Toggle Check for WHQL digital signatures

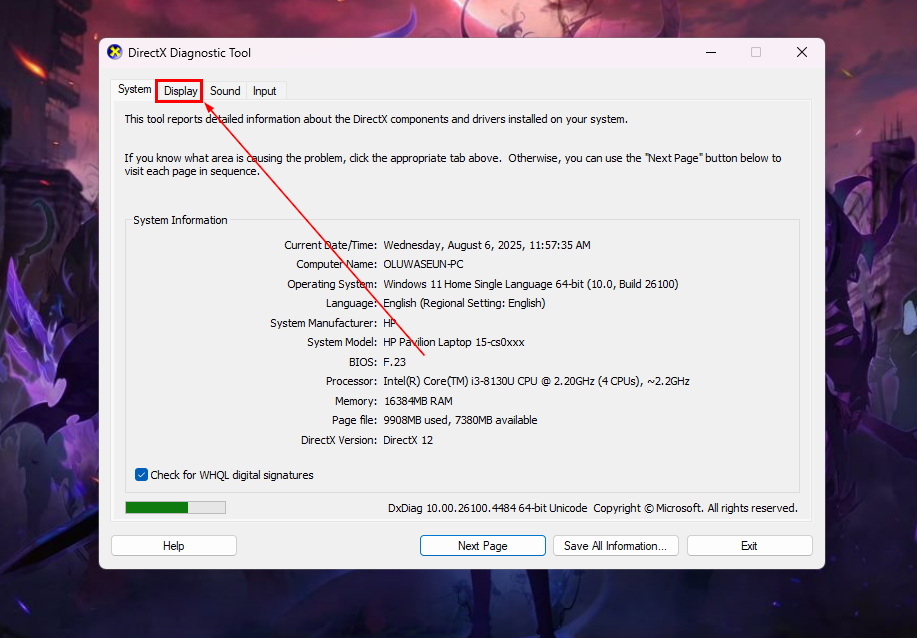point(141,475)
